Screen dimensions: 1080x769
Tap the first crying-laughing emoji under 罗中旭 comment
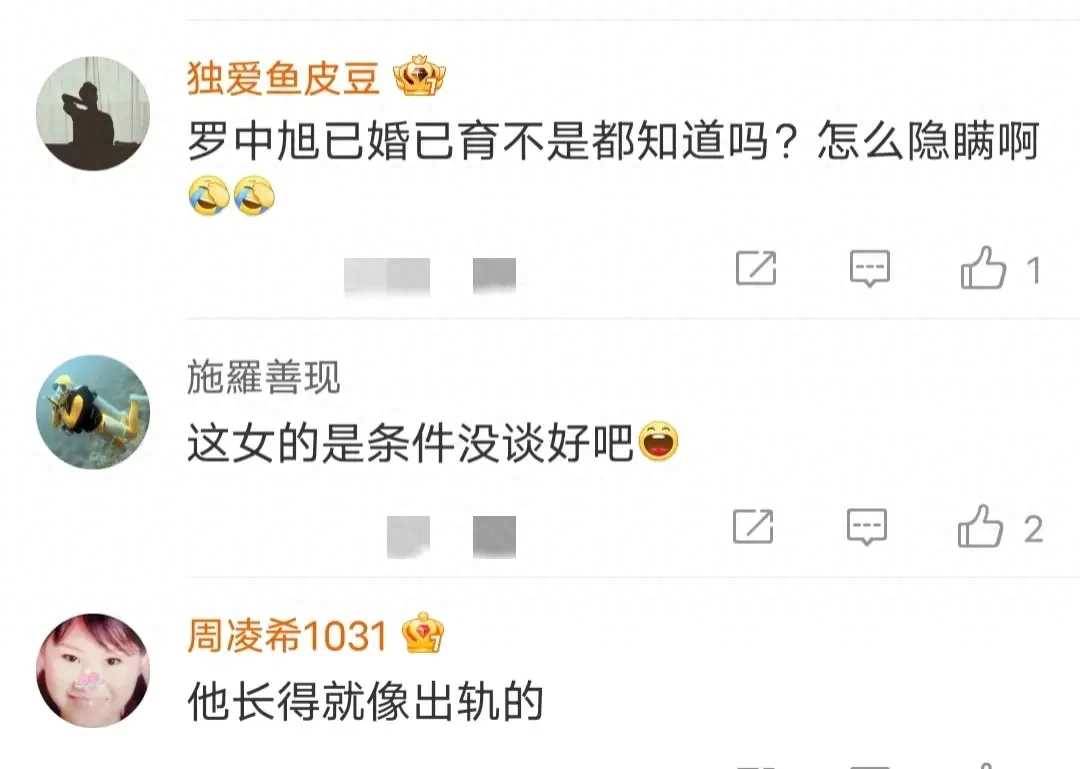click(x=209, y=195)
